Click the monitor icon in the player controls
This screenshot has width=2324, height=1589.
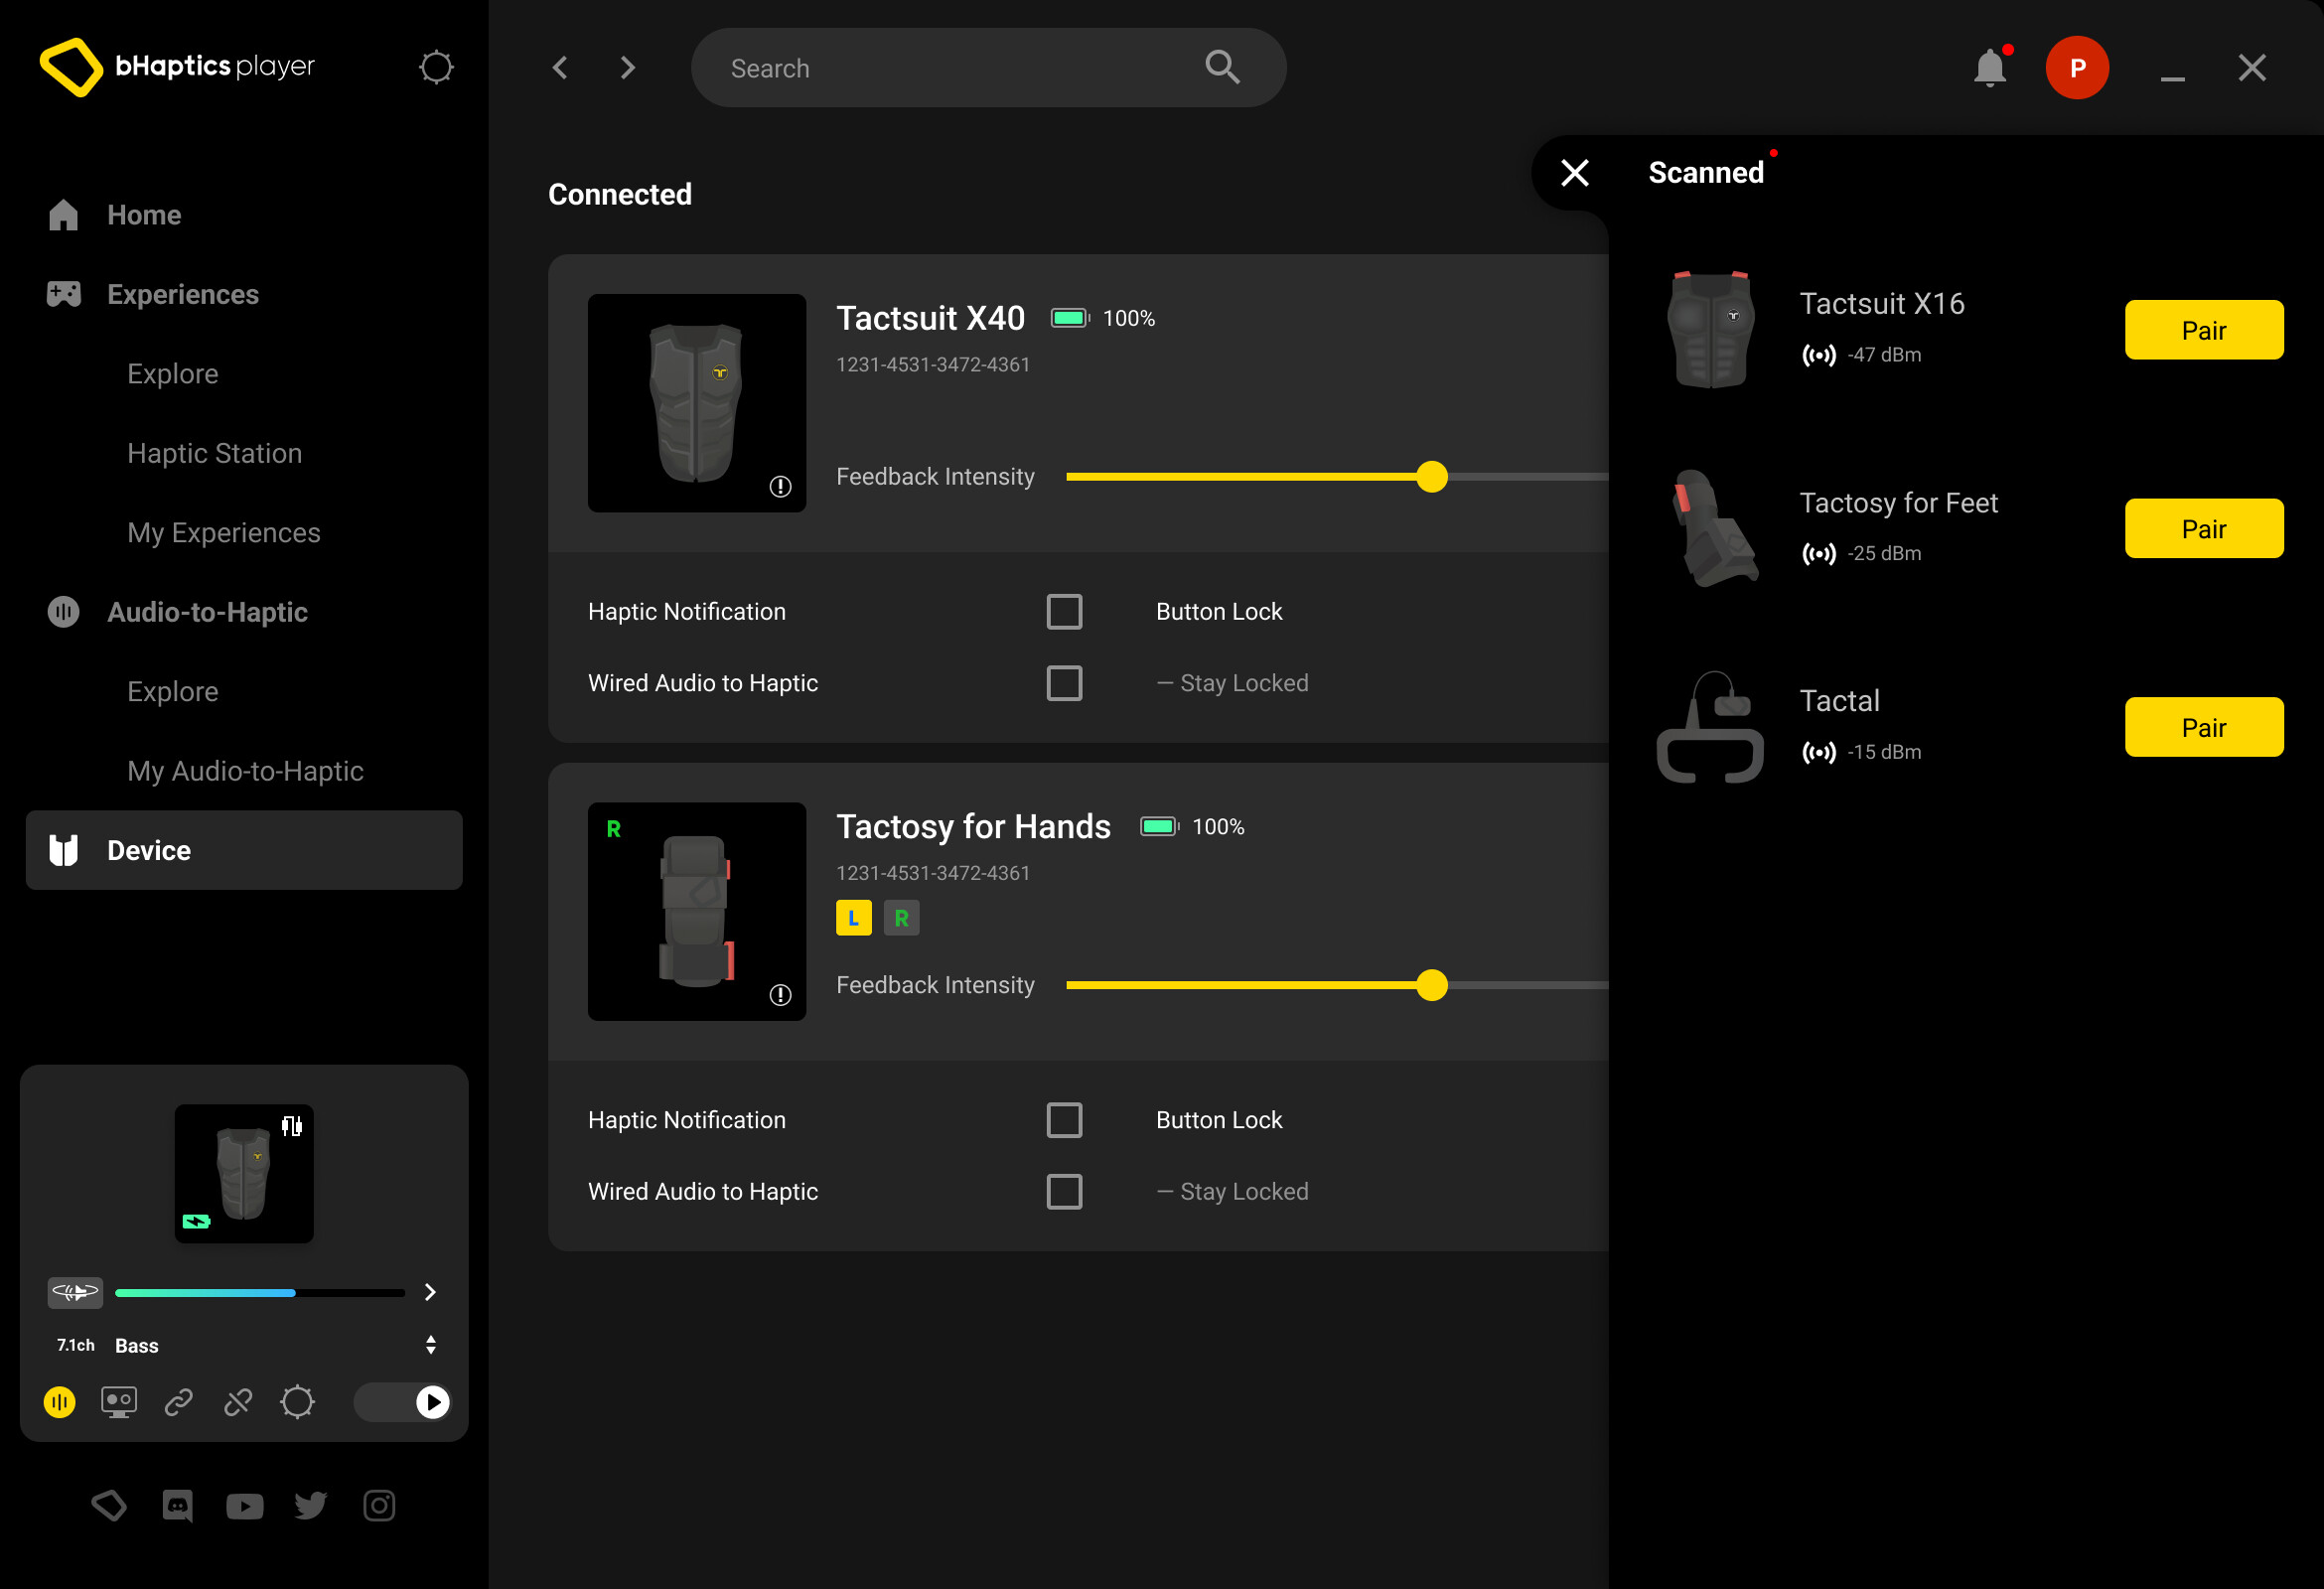tap(119, 1402)
